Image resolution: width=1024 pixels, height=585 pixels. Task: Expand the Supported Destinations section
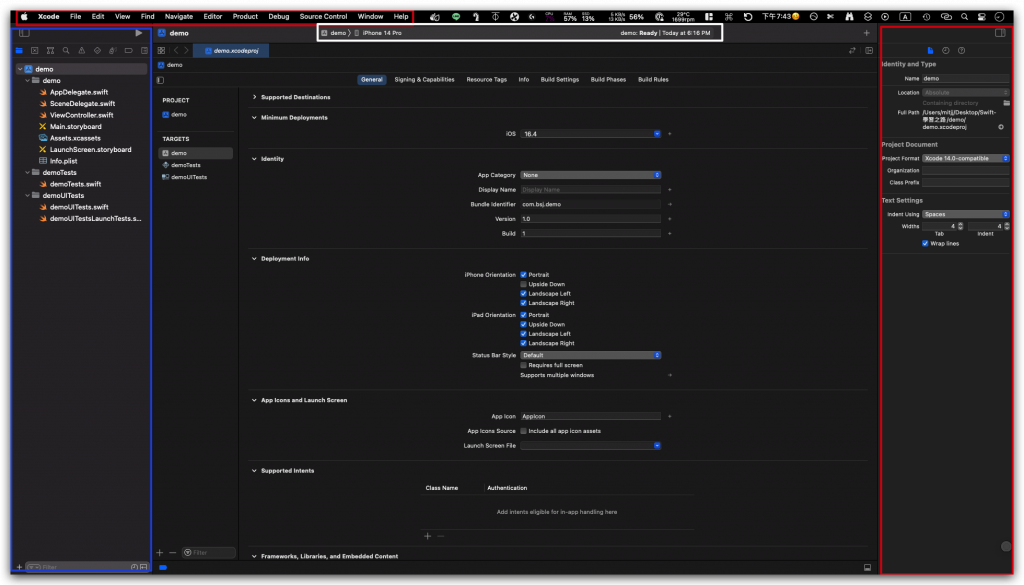[x=254, y=97]
